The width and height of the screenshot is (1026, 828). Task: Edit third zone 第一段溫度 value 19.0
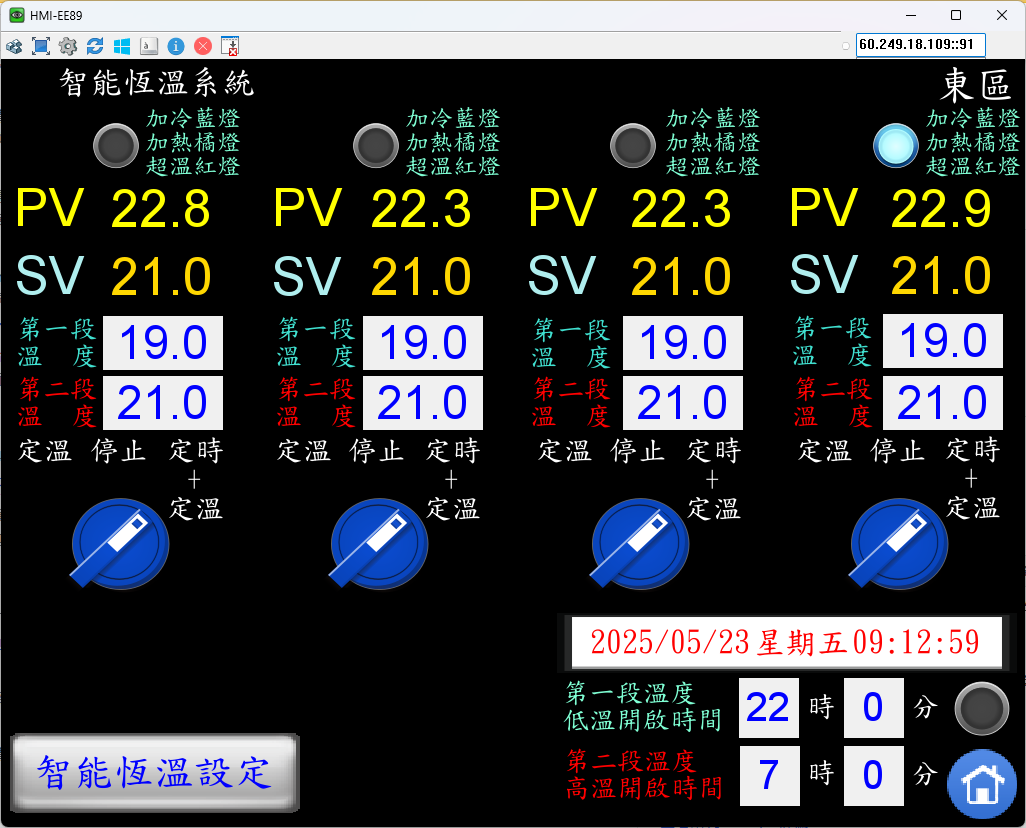click(682, 343)
